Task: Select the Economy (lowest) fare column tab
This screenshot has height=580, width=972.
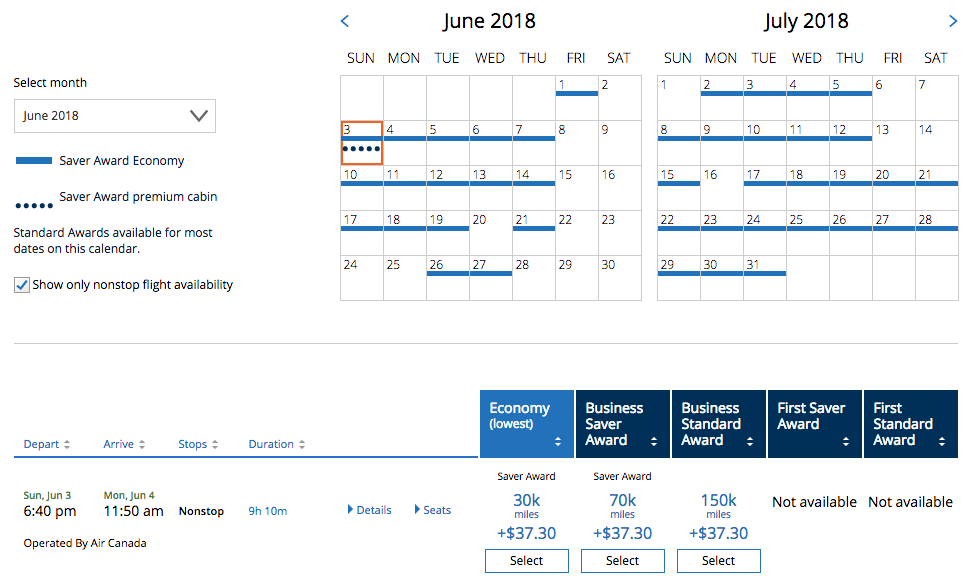Action: (x=526, y=424)
